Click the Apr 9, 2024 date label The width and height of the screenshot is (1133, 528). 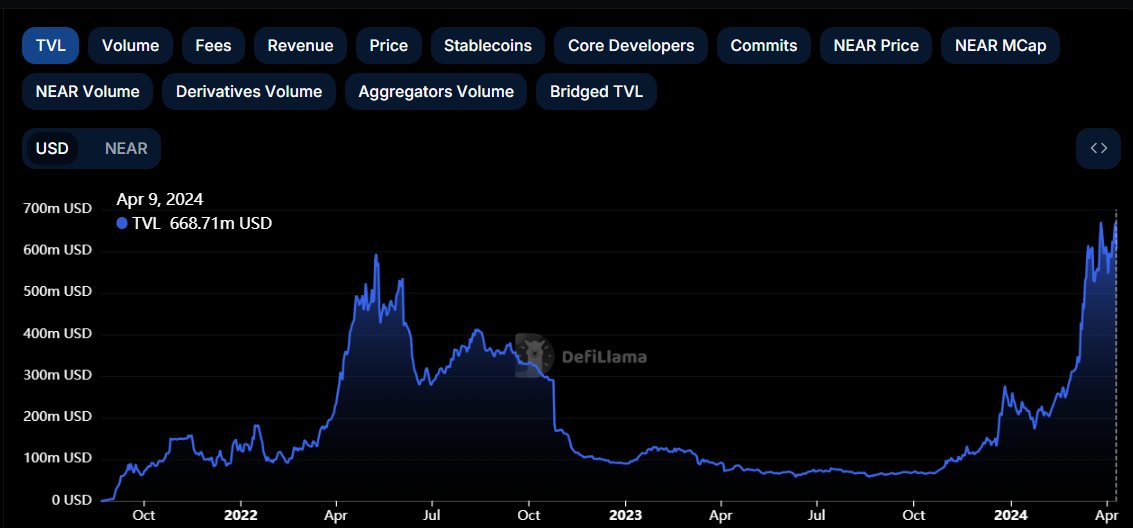[160, 199]
